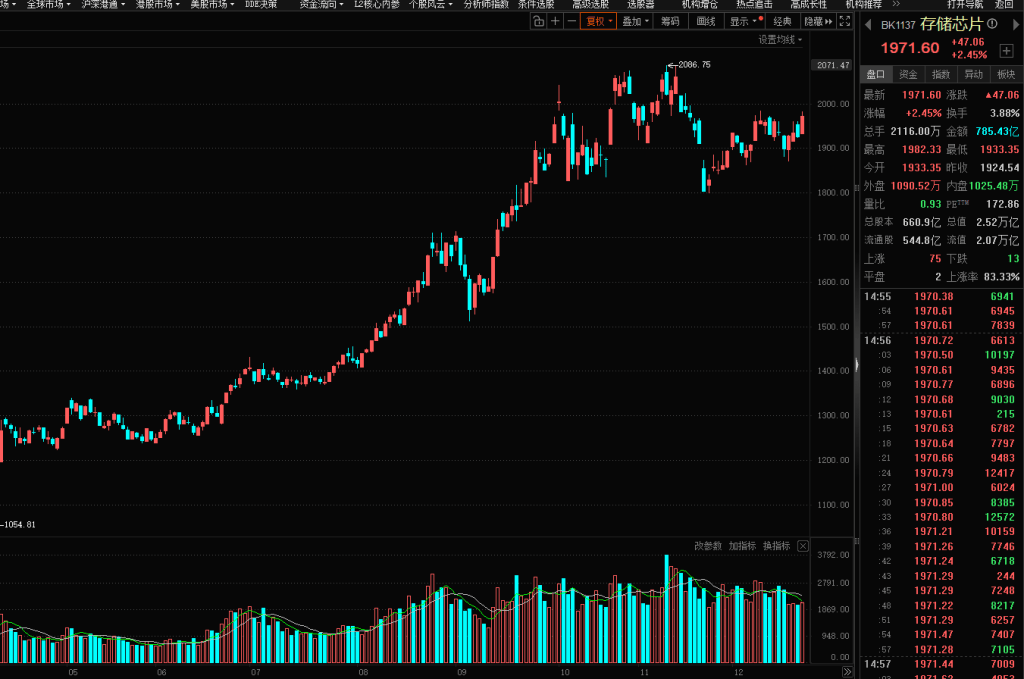Image resolution: width=1024 pixels, height=679 pixels.
Task: Click the 换指标 link
Action: coord(776,546)
